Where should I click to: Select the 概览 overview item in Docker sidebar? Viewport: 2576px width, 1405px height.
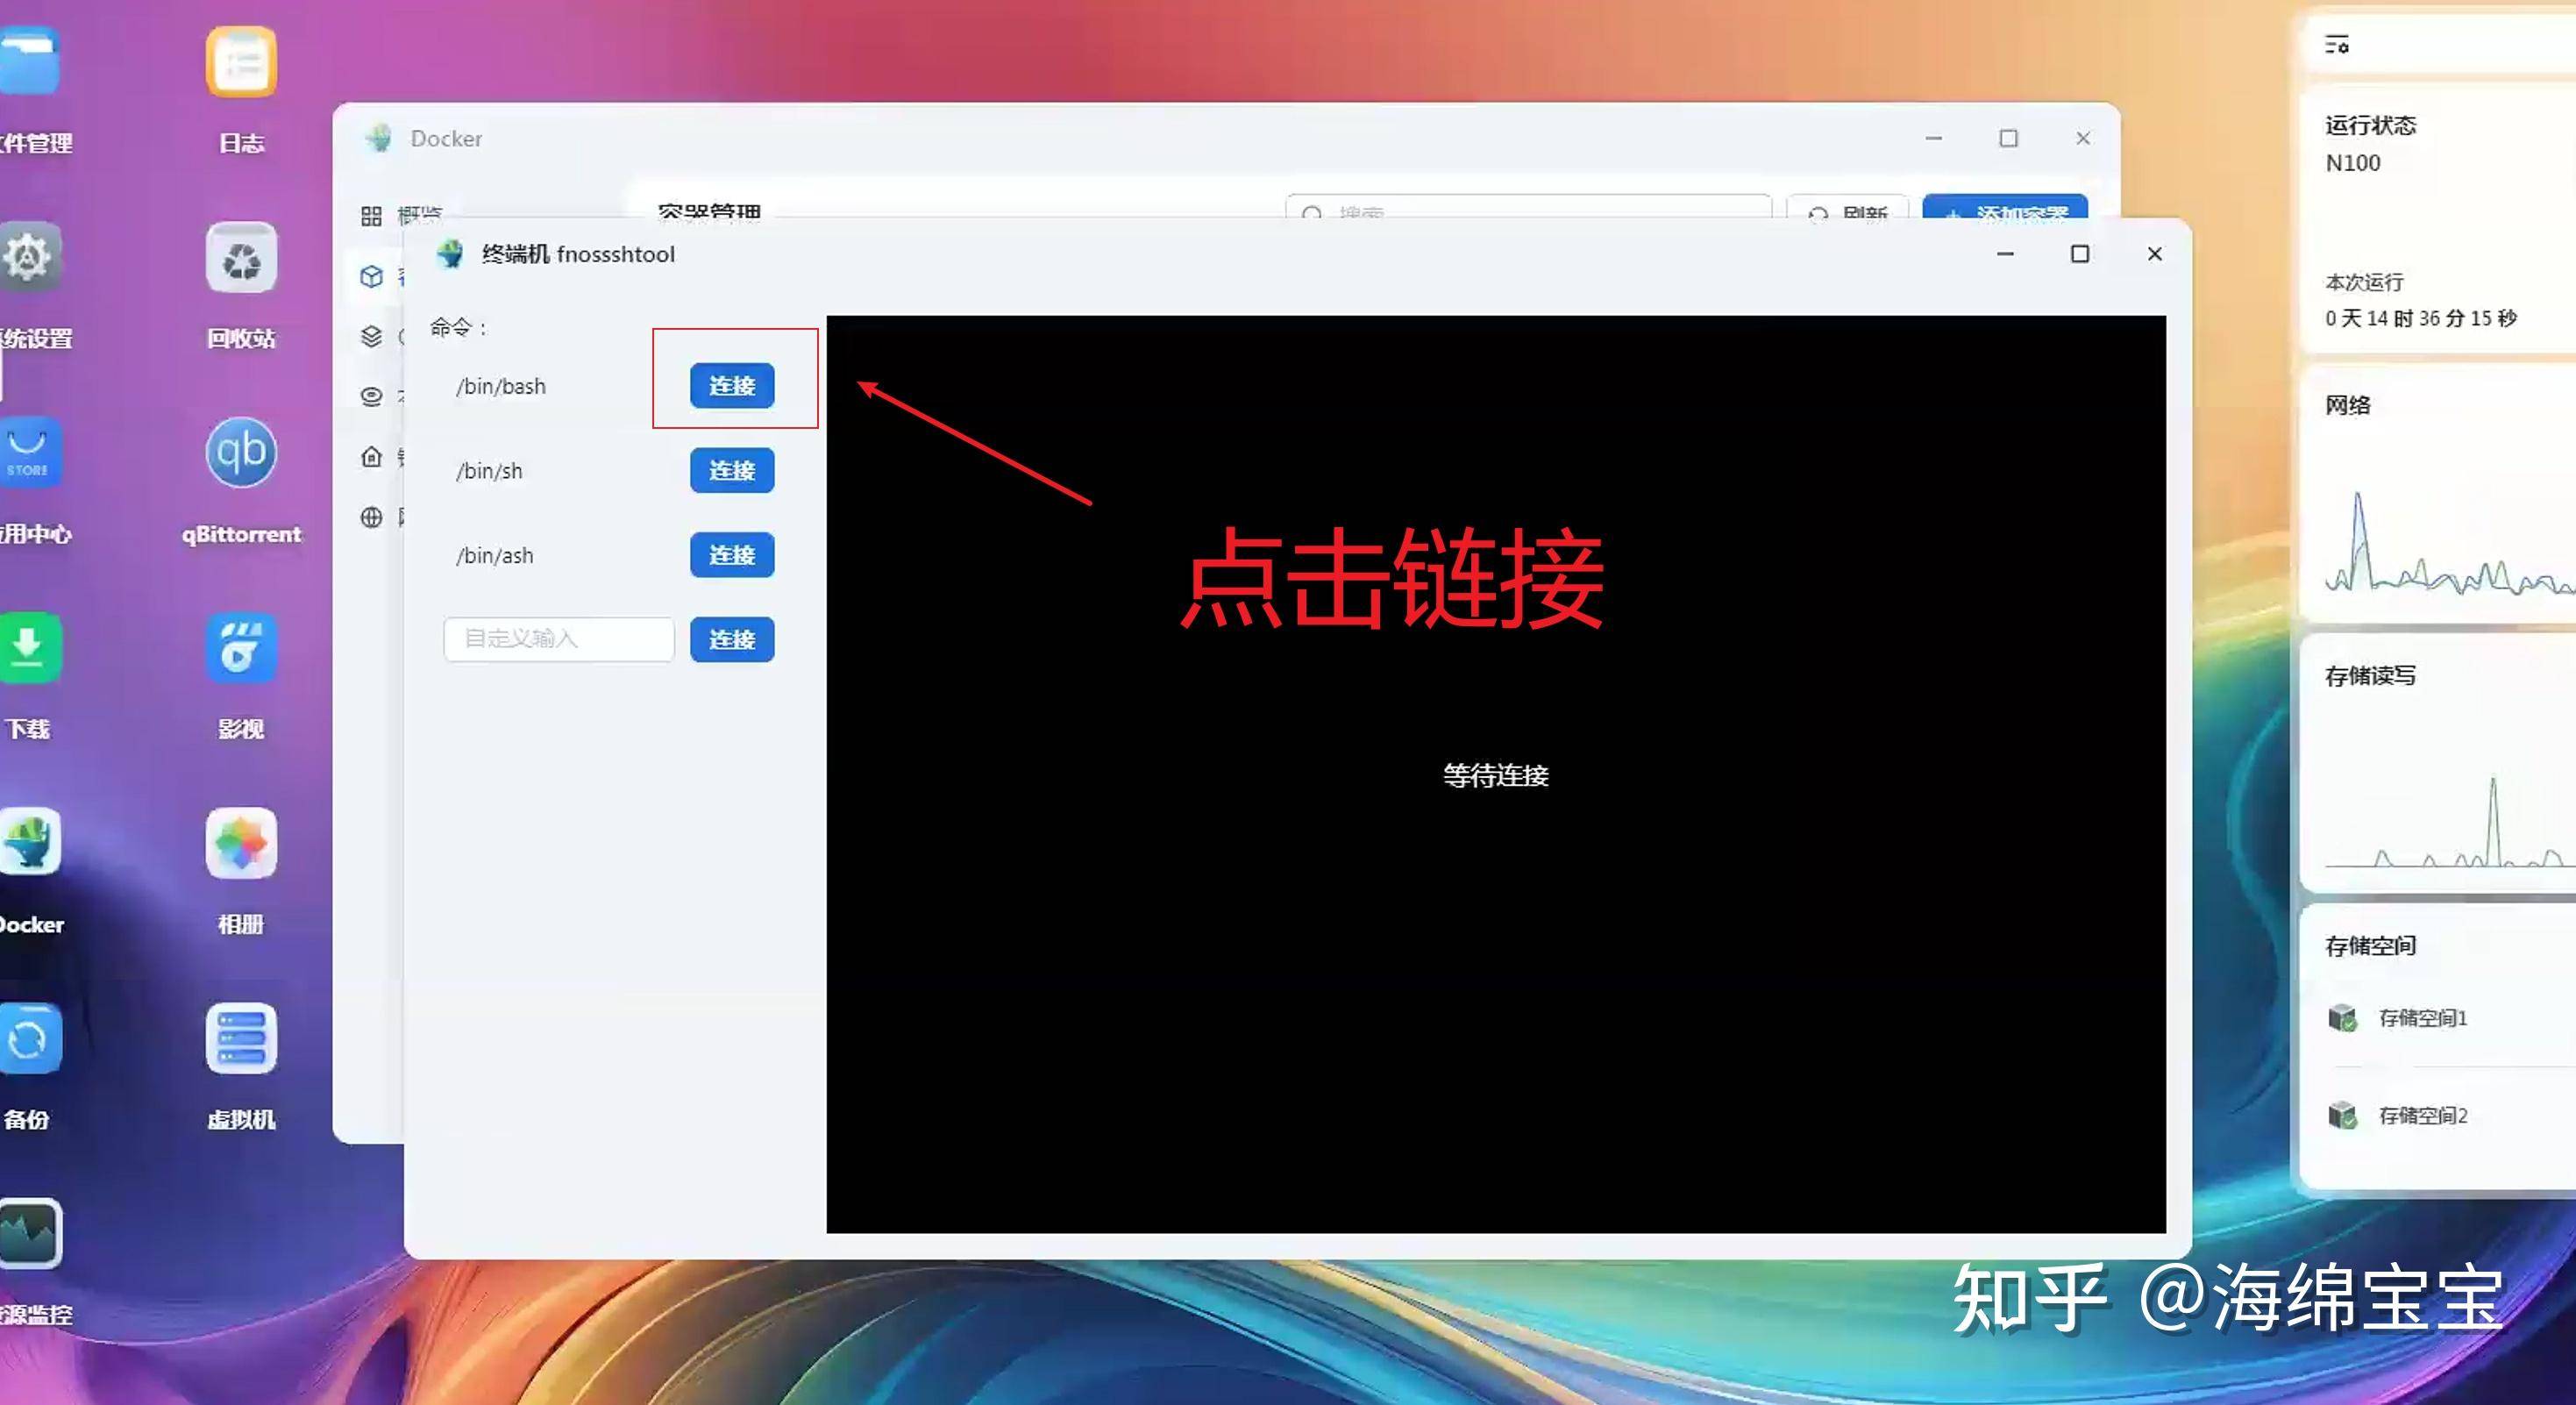[x=402, y=215]
